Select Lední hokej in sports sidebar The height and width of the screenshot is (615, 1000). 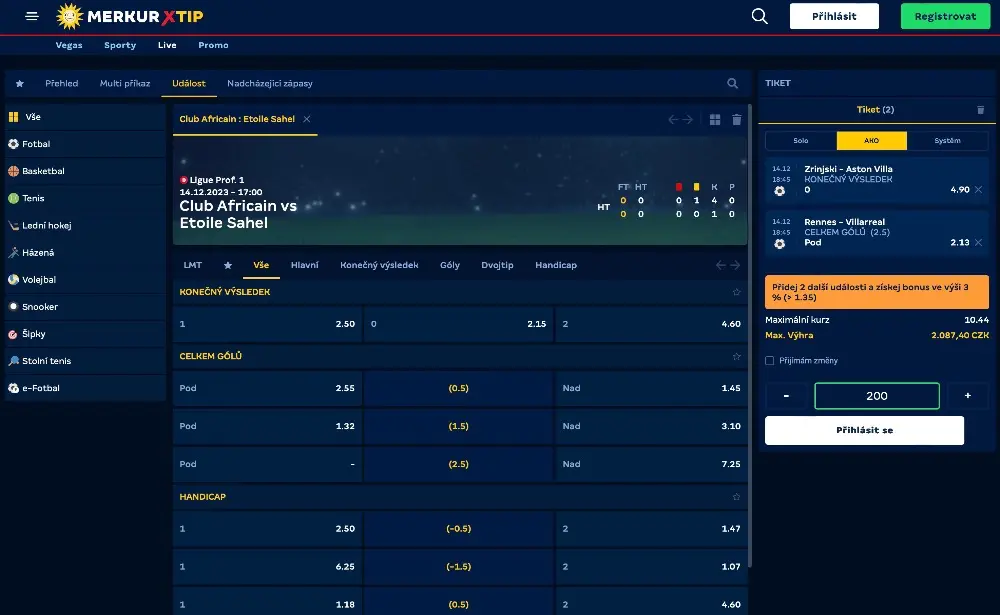[x=85, y=225]
